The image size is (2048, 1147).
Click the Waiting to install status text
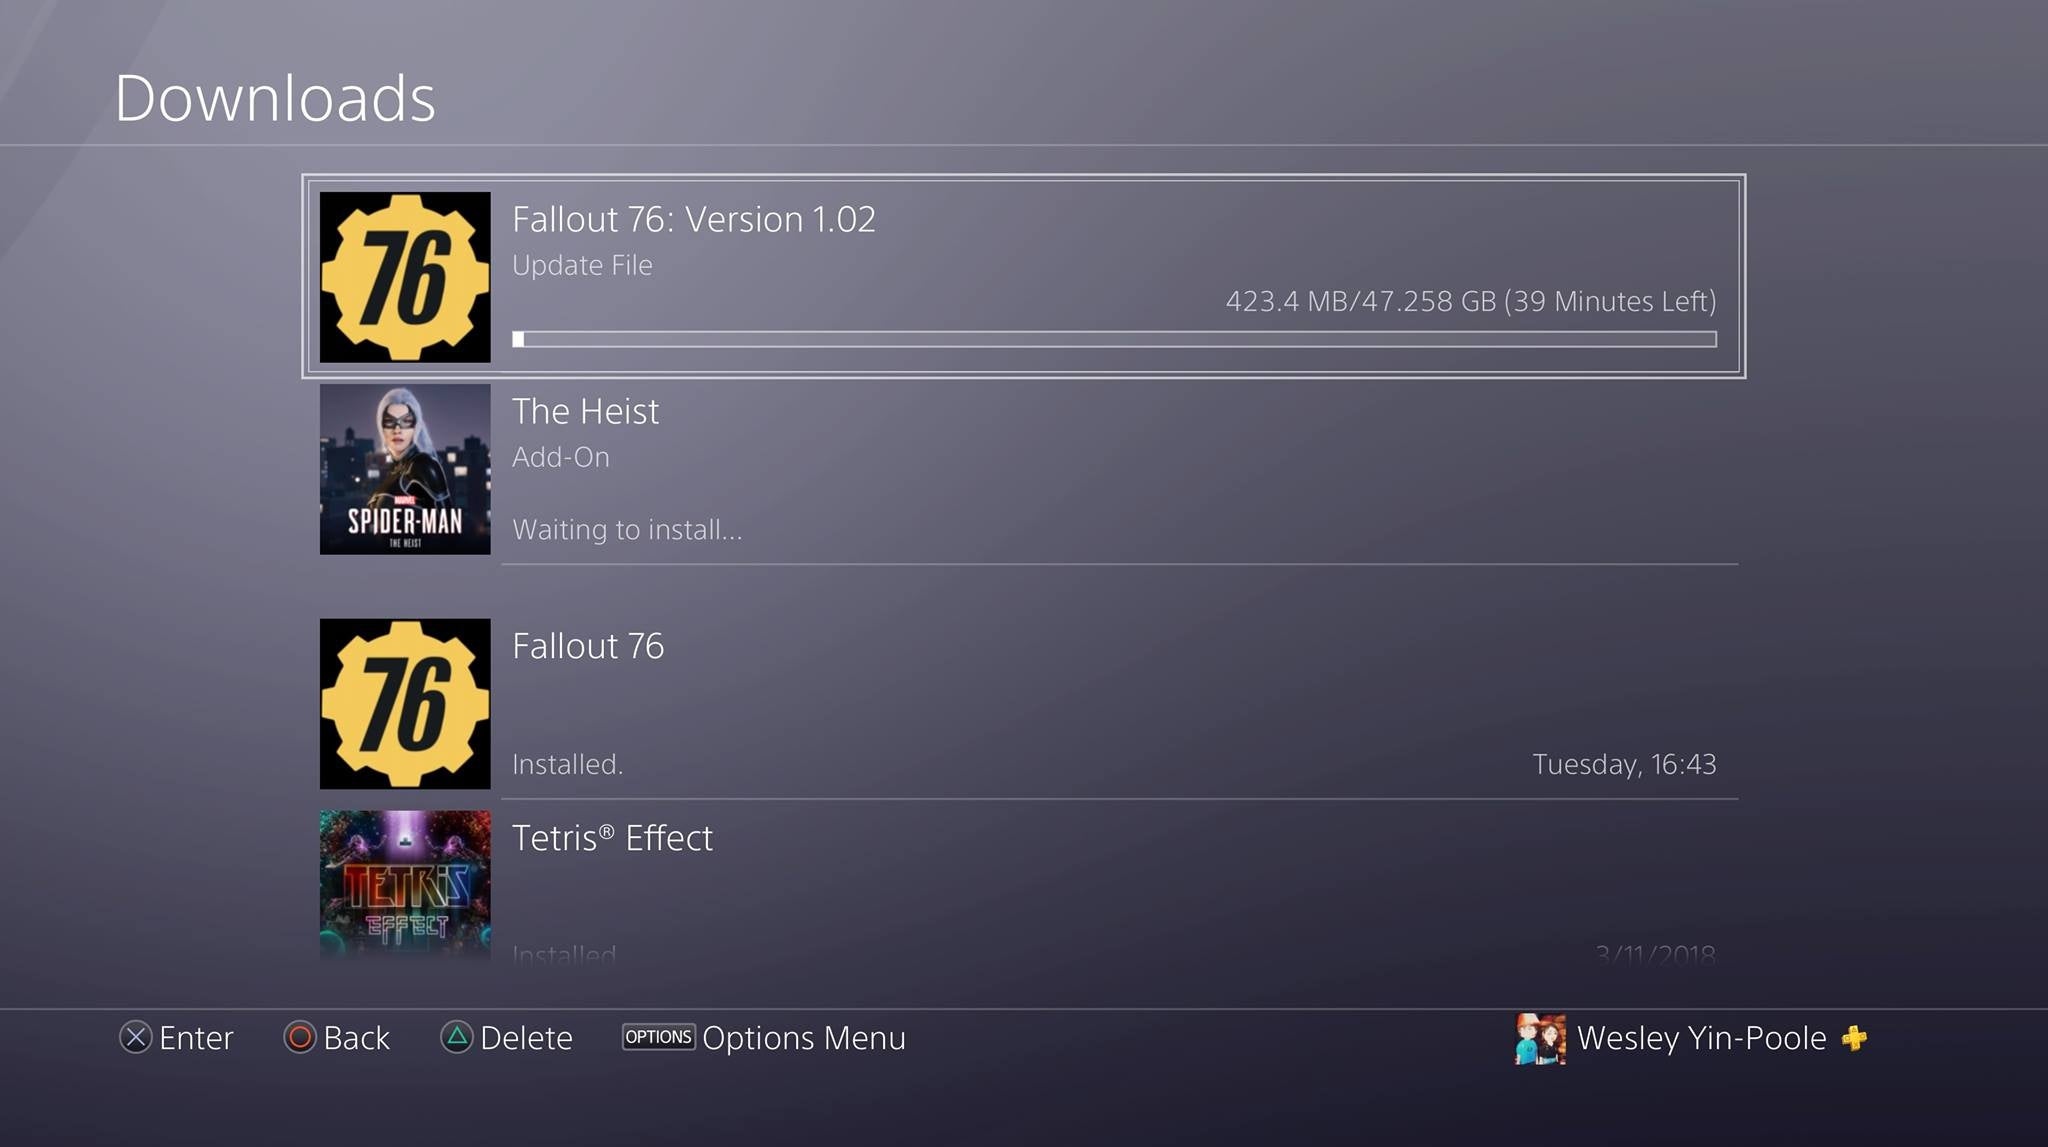(x=627, y=529)
